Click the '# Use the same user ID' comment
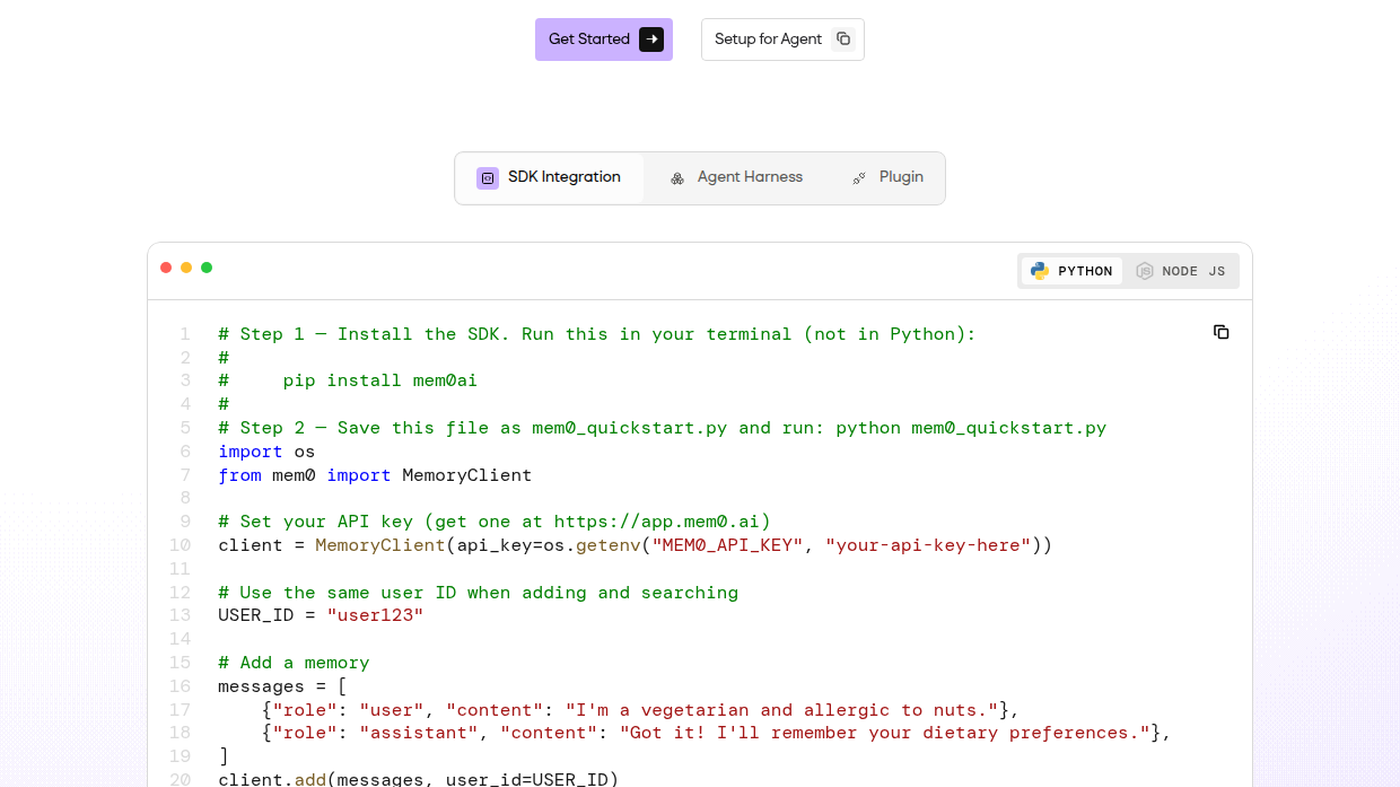 (478, 592)
